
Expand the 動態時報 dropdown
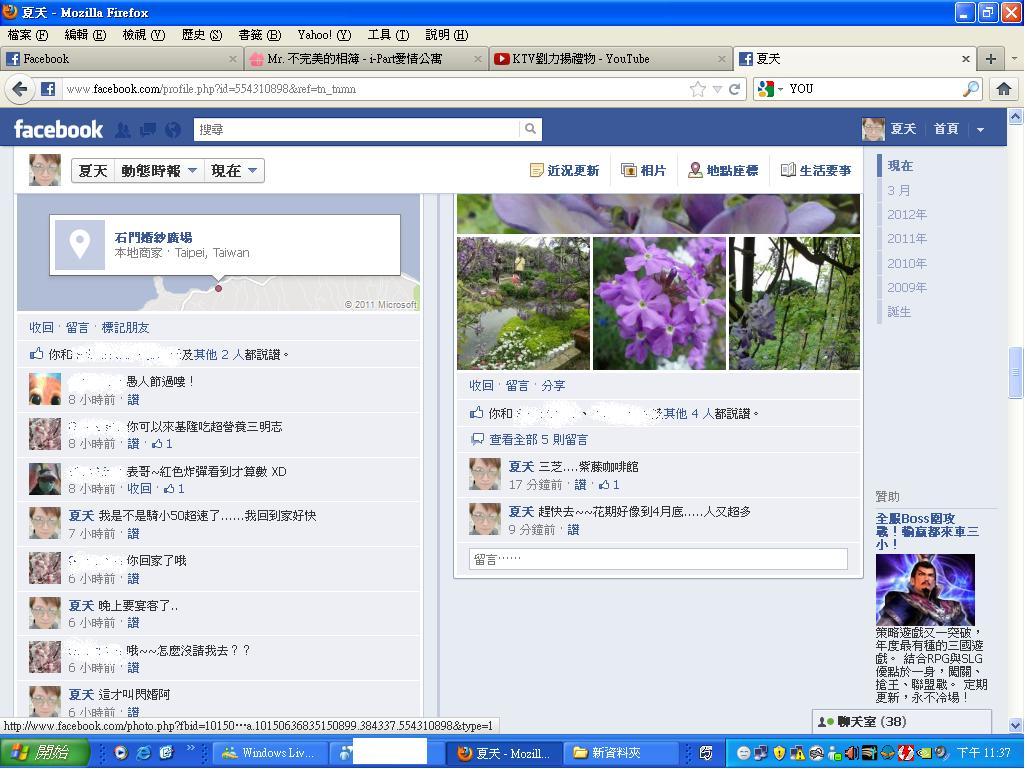click(159, 171)
